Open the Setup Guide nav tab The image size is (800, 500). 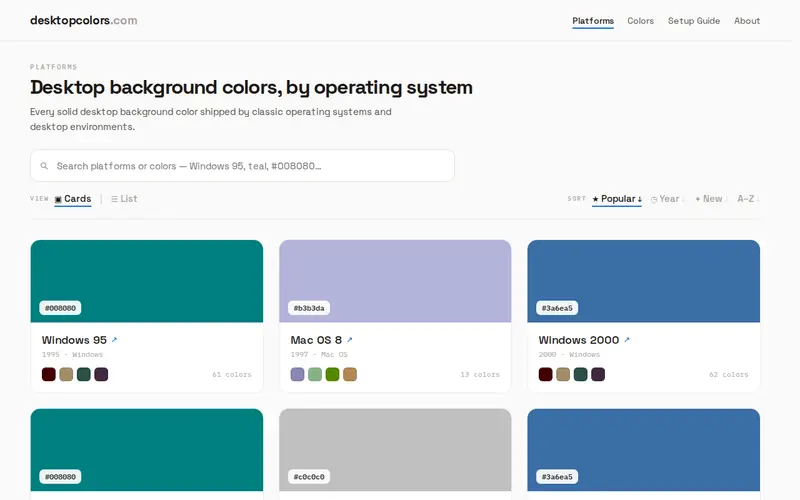click(694, 21)
